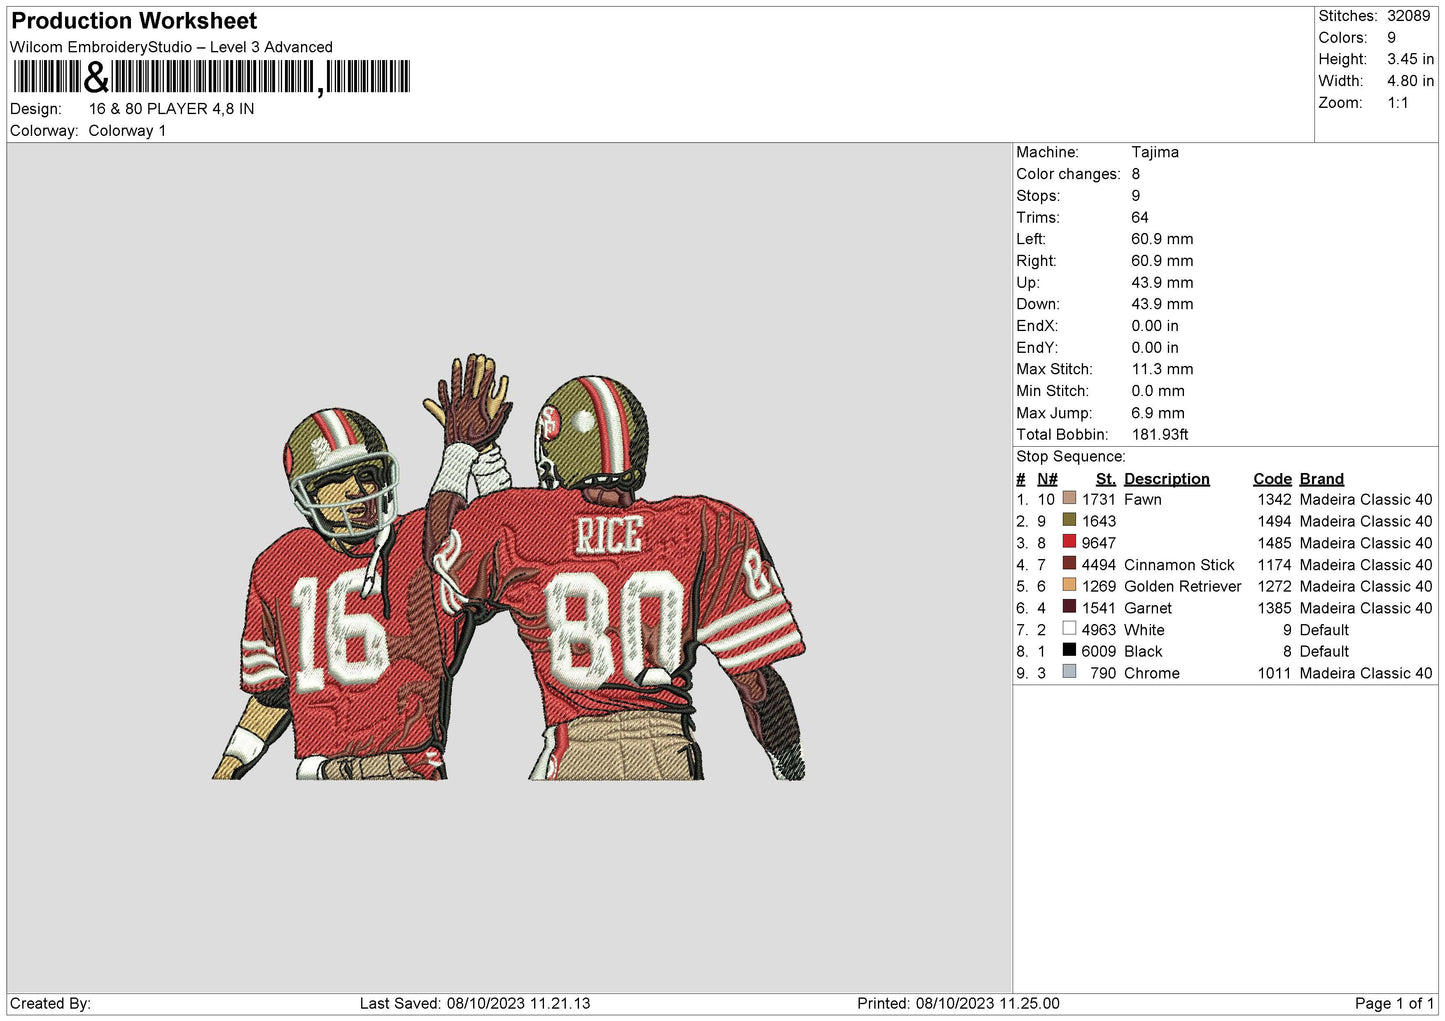Click the 'Page 1 of 1' footer

pos(1394,1003)
